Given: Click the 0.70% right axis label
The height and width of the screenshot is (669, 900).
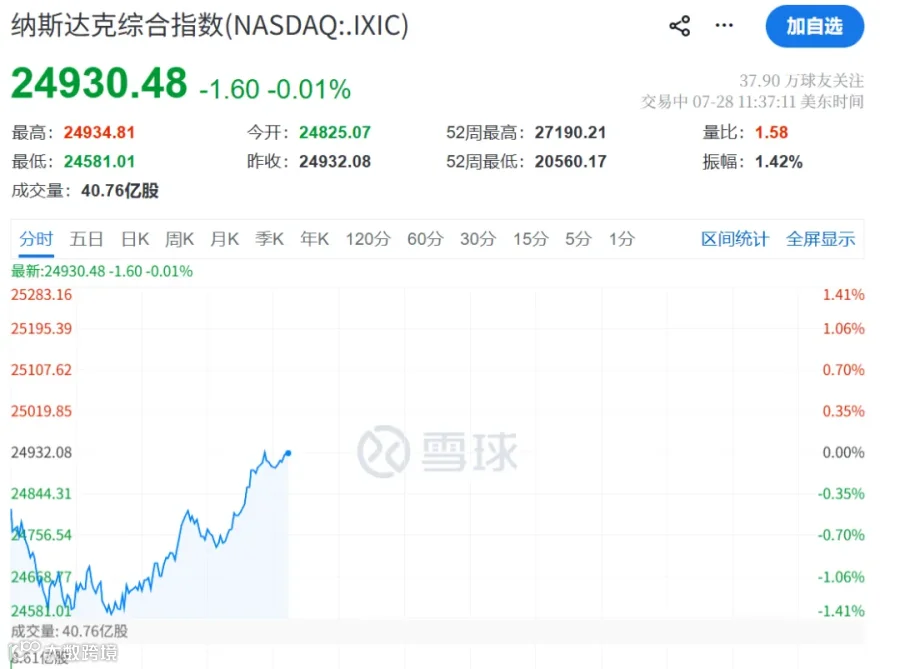Looking at the screenshot, I should click(x=843, y=369).
